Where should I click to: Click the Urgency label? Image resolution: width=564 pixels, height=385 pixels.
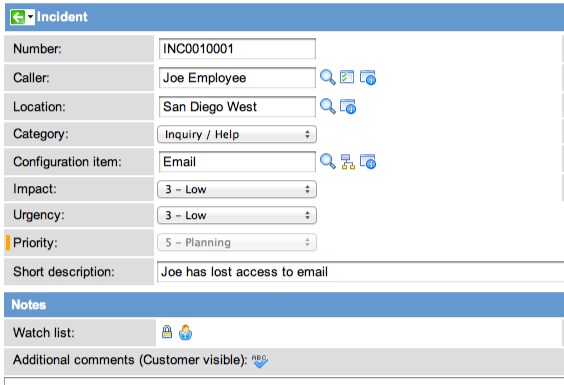click(38, 215)
